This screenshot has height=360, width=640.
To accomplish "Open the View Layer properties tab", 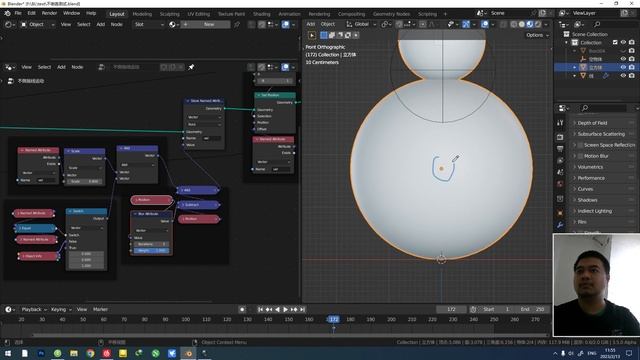I will pos(560,160).
